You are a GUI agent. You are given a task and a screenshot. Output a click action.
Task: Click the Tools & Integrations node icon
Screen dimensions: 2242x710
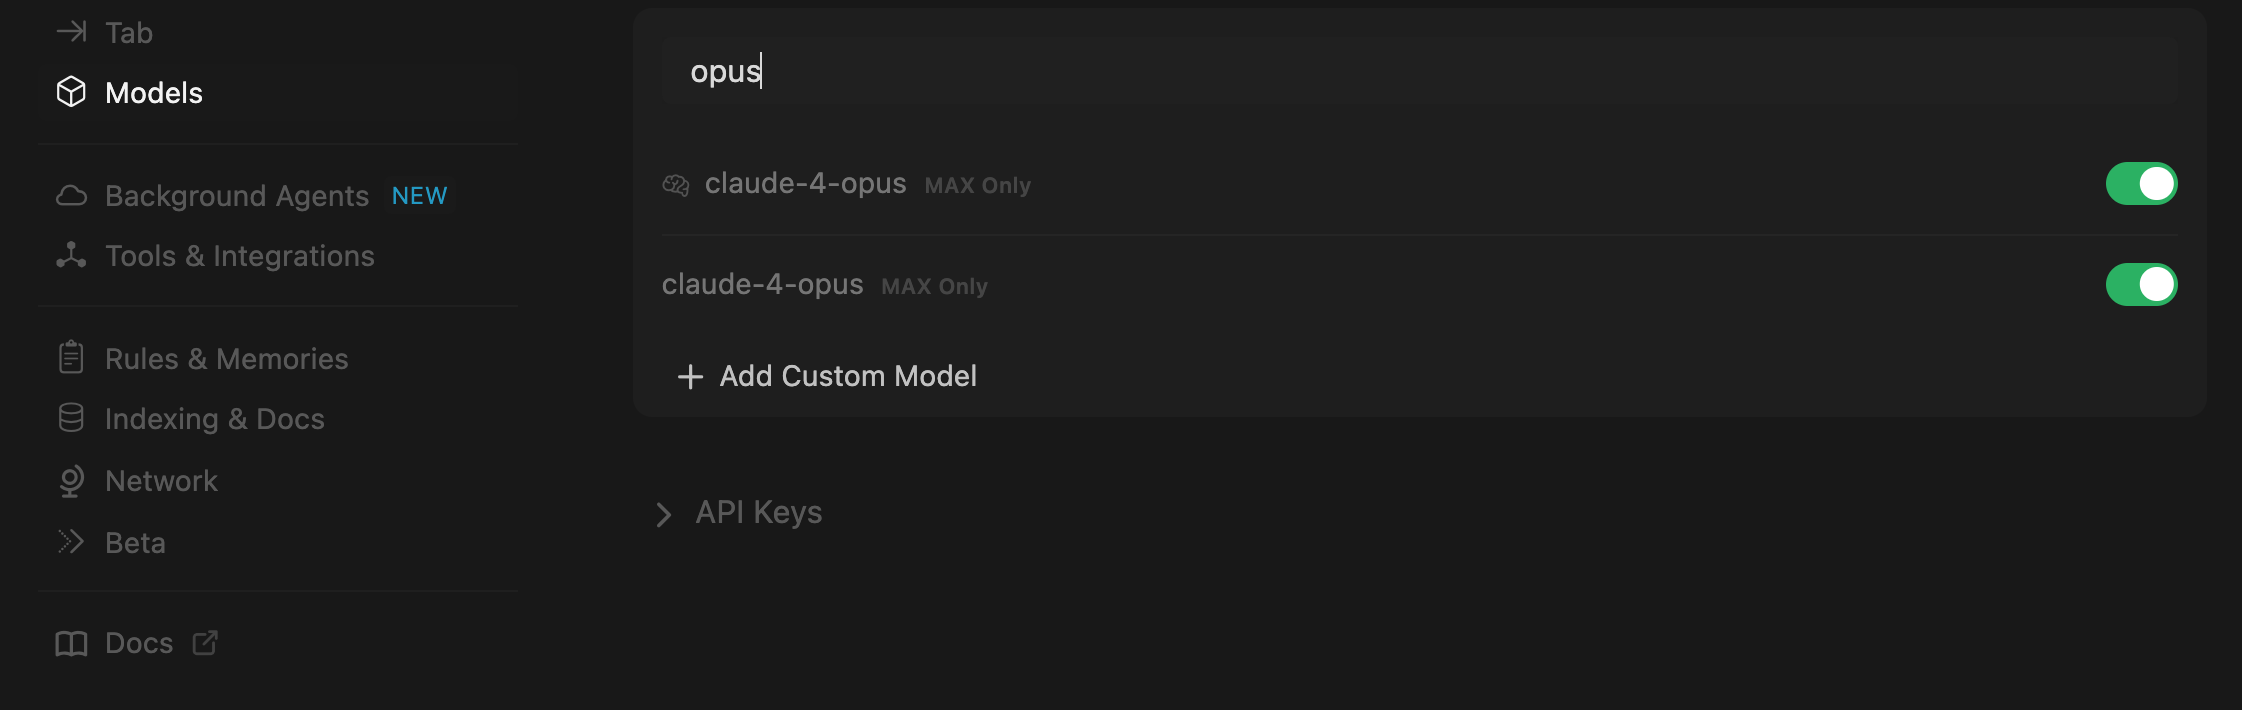point(71,255)
